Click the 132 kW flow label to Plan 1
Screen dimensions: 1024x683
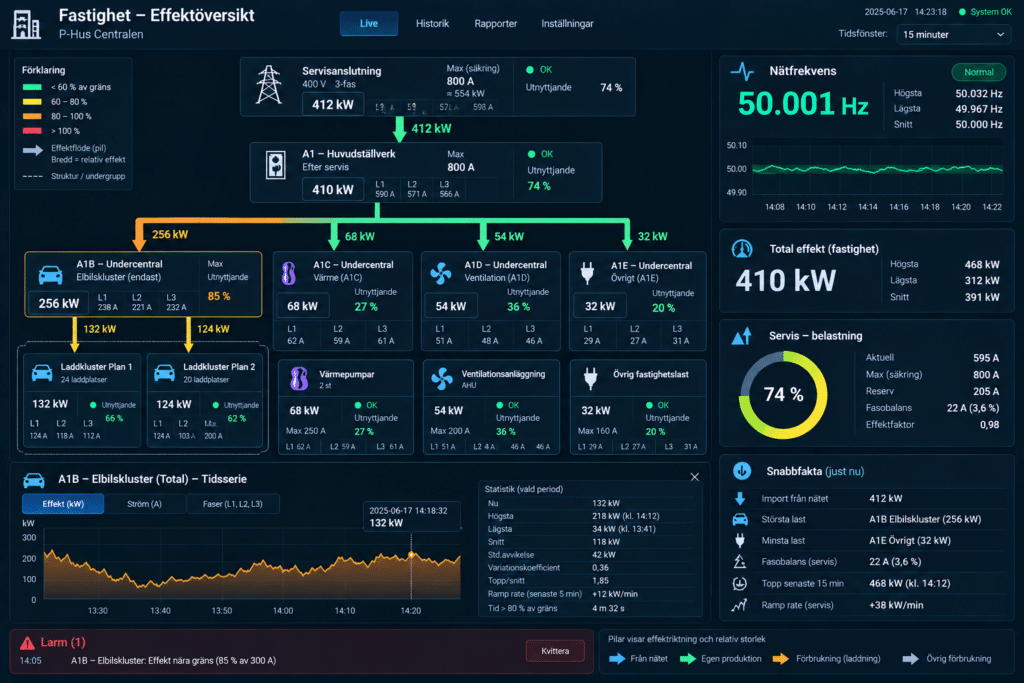point(100,329)
